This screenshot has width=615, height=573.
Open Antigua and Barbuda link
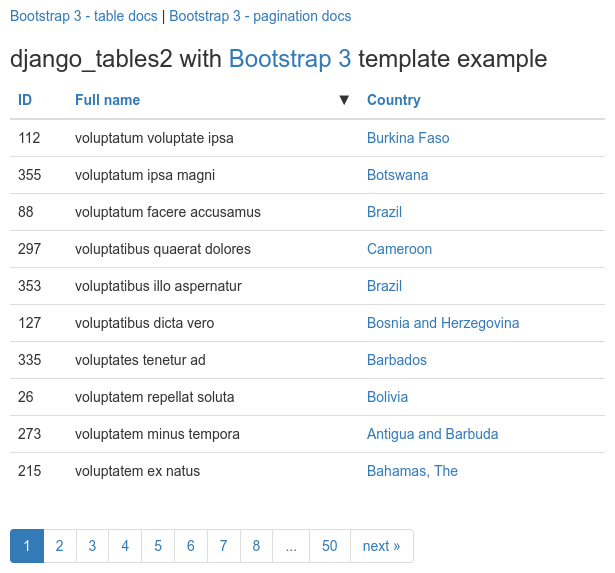tap(432, 434)
